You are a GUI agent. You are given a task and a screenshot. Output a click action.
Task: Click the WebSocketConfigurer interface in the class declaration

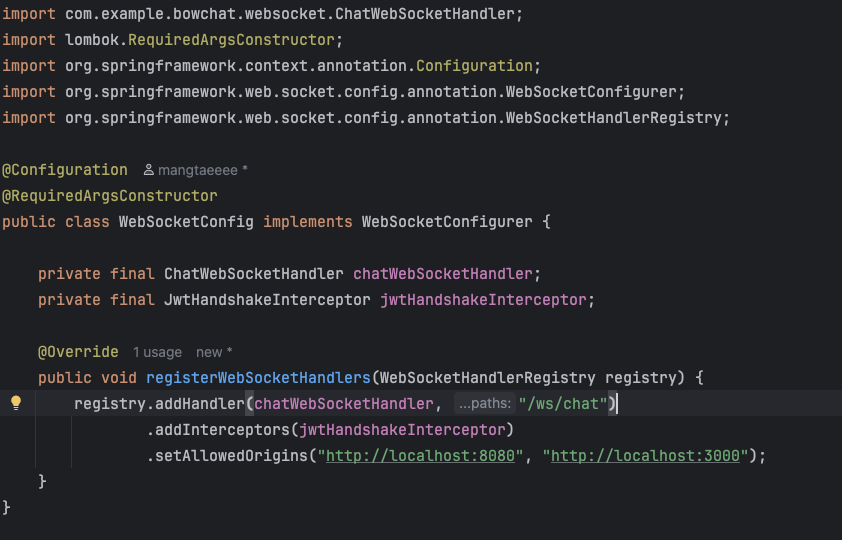[447, 222]
